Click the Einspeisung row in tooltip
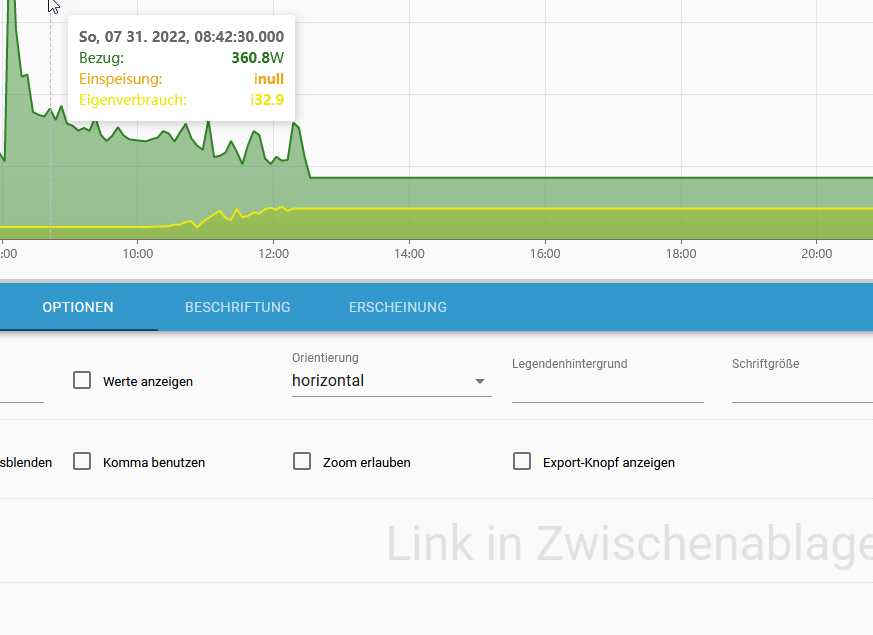 tap(181, 79)
